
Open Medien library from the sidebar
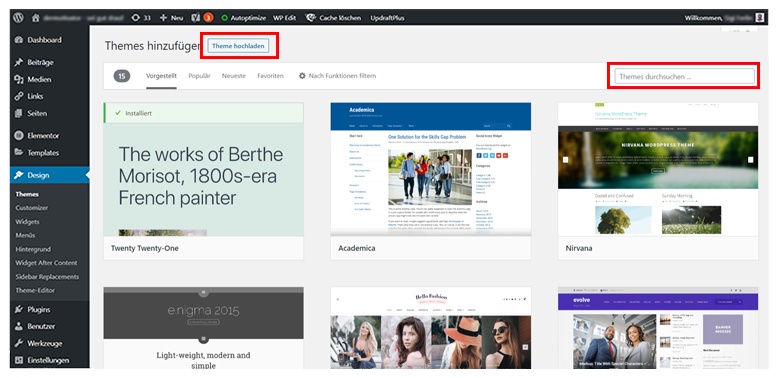[50, 79]
